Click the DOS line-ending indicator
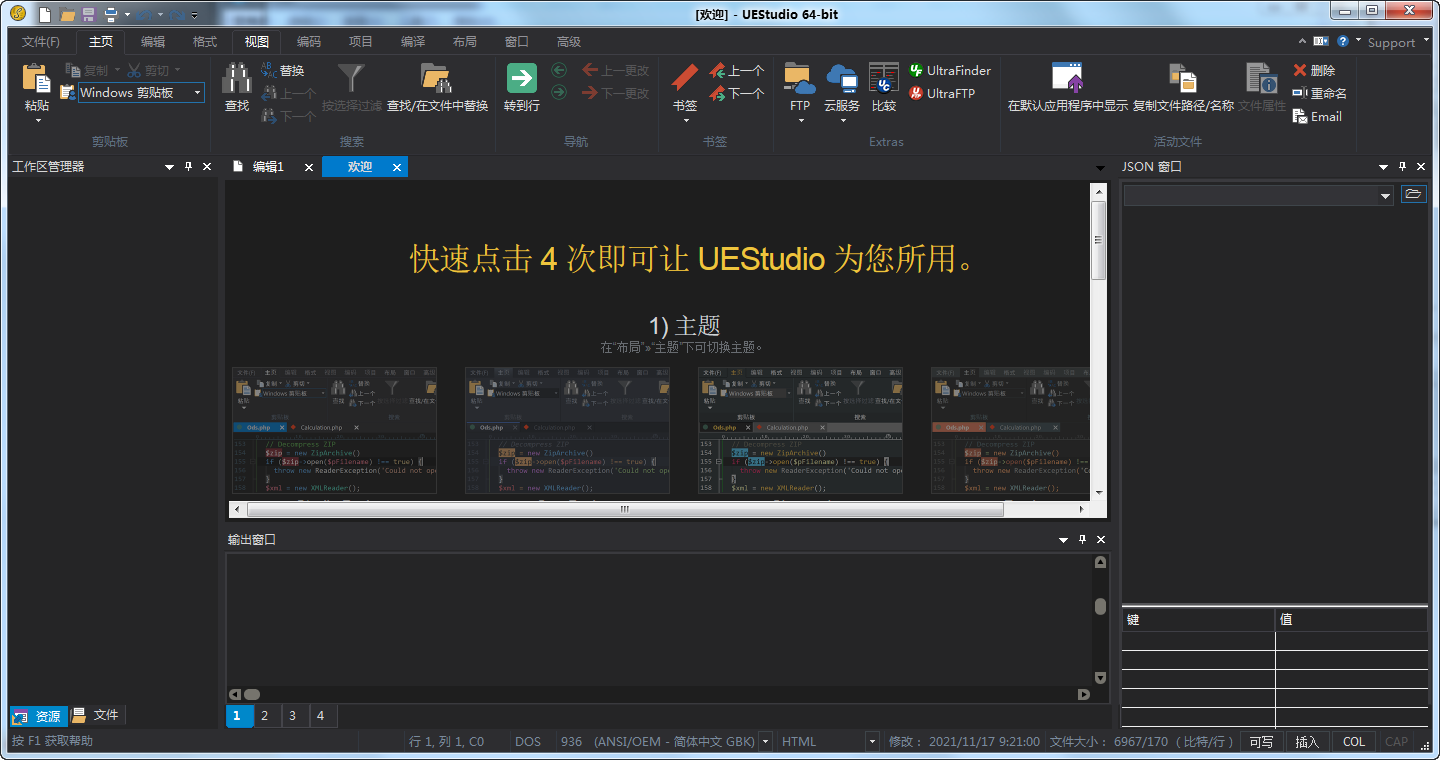This screenshot has width=1440, height=760. click(528, 742)
